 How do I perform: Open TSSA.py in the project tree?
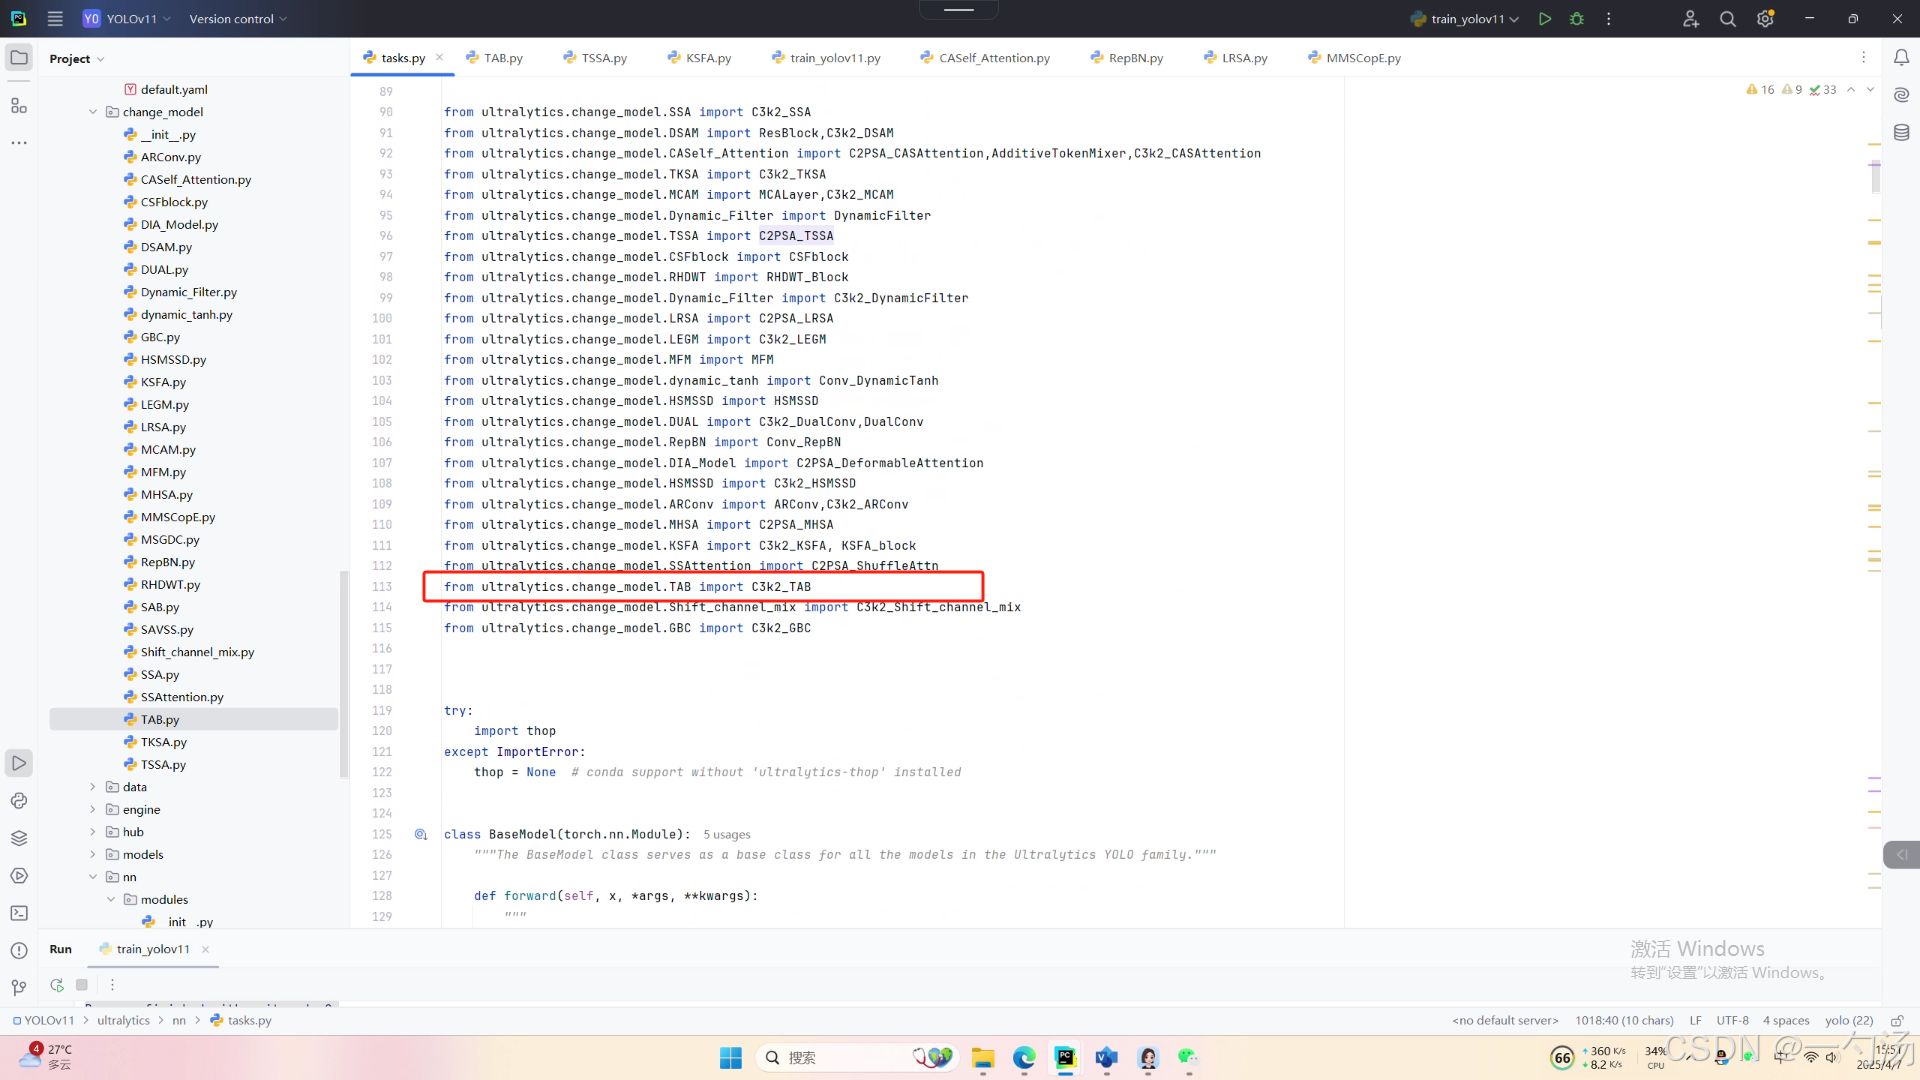click(163, 765)
